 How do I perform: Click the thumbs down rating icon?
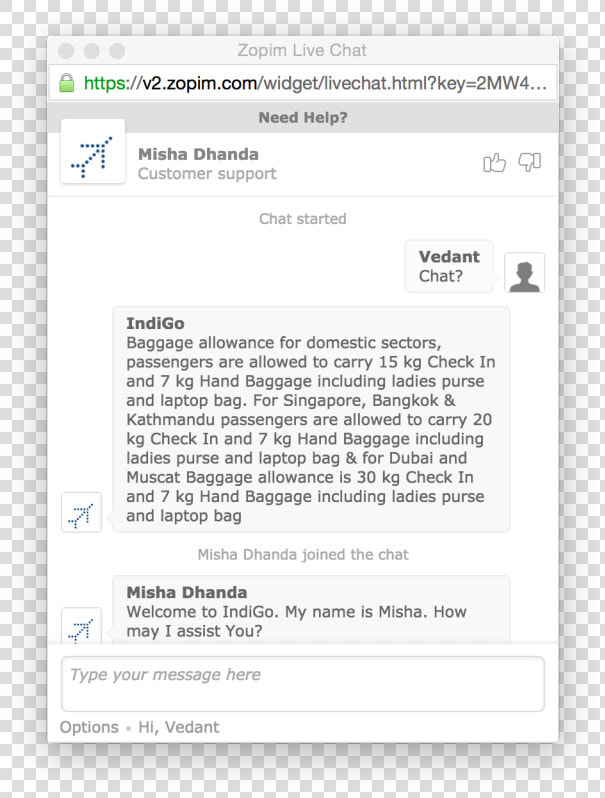pos(530,162)
